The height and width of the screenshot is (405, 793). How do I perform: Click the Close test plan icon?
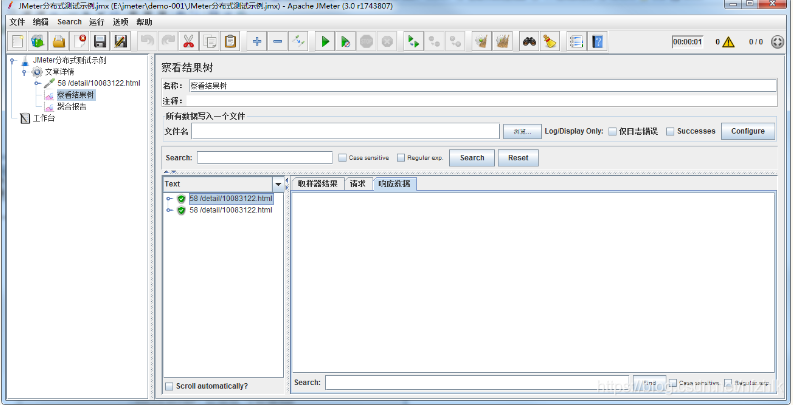pyautogui.click(x=79, y=41)
